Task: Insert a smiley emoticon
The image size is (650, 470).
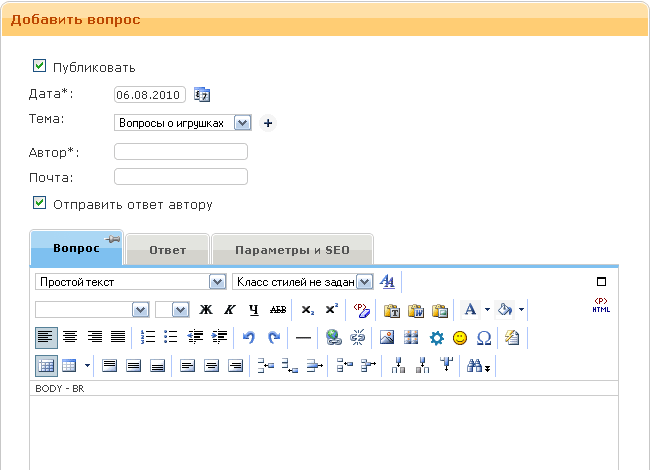Action: 460,337
